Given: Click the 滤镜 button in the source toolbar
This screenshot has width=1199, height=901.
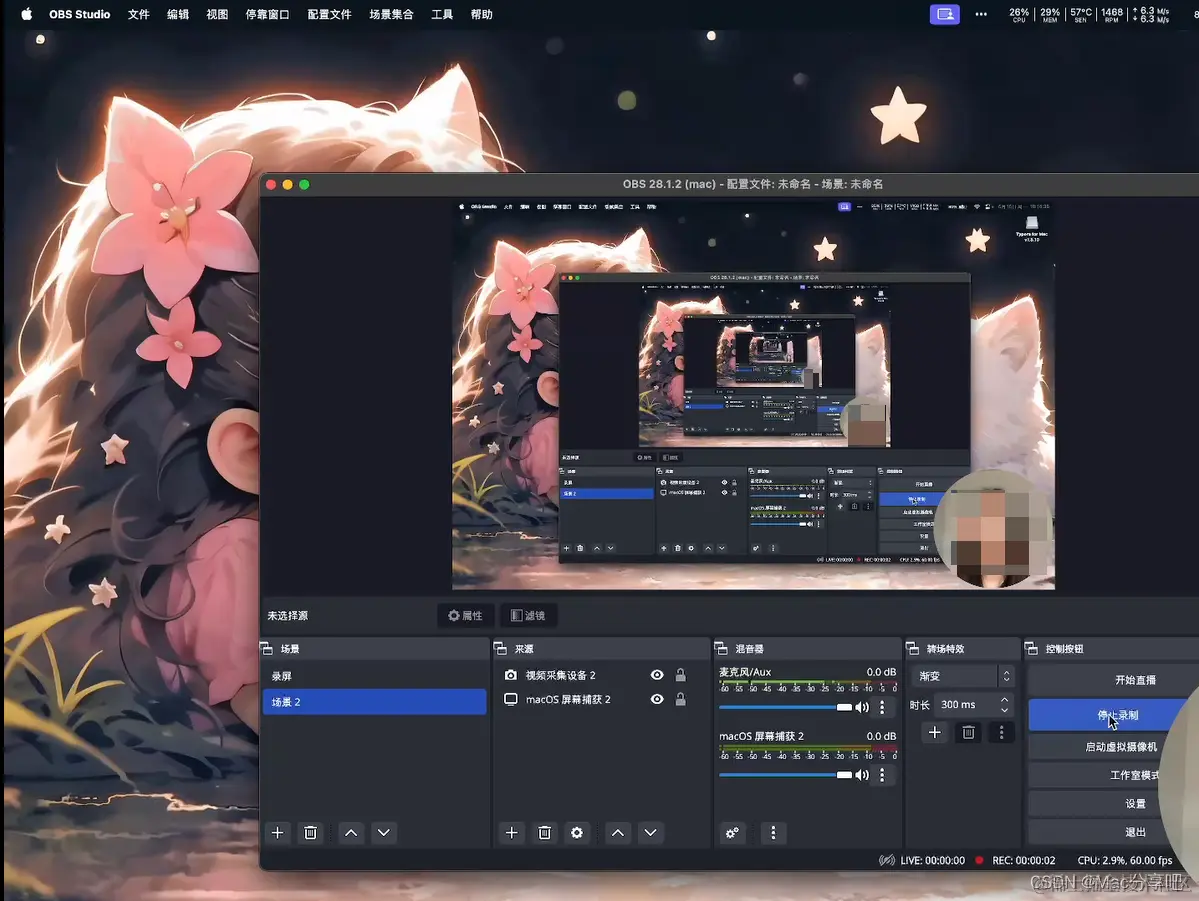Looking at the screenshot, I should (x=528, y=615).
